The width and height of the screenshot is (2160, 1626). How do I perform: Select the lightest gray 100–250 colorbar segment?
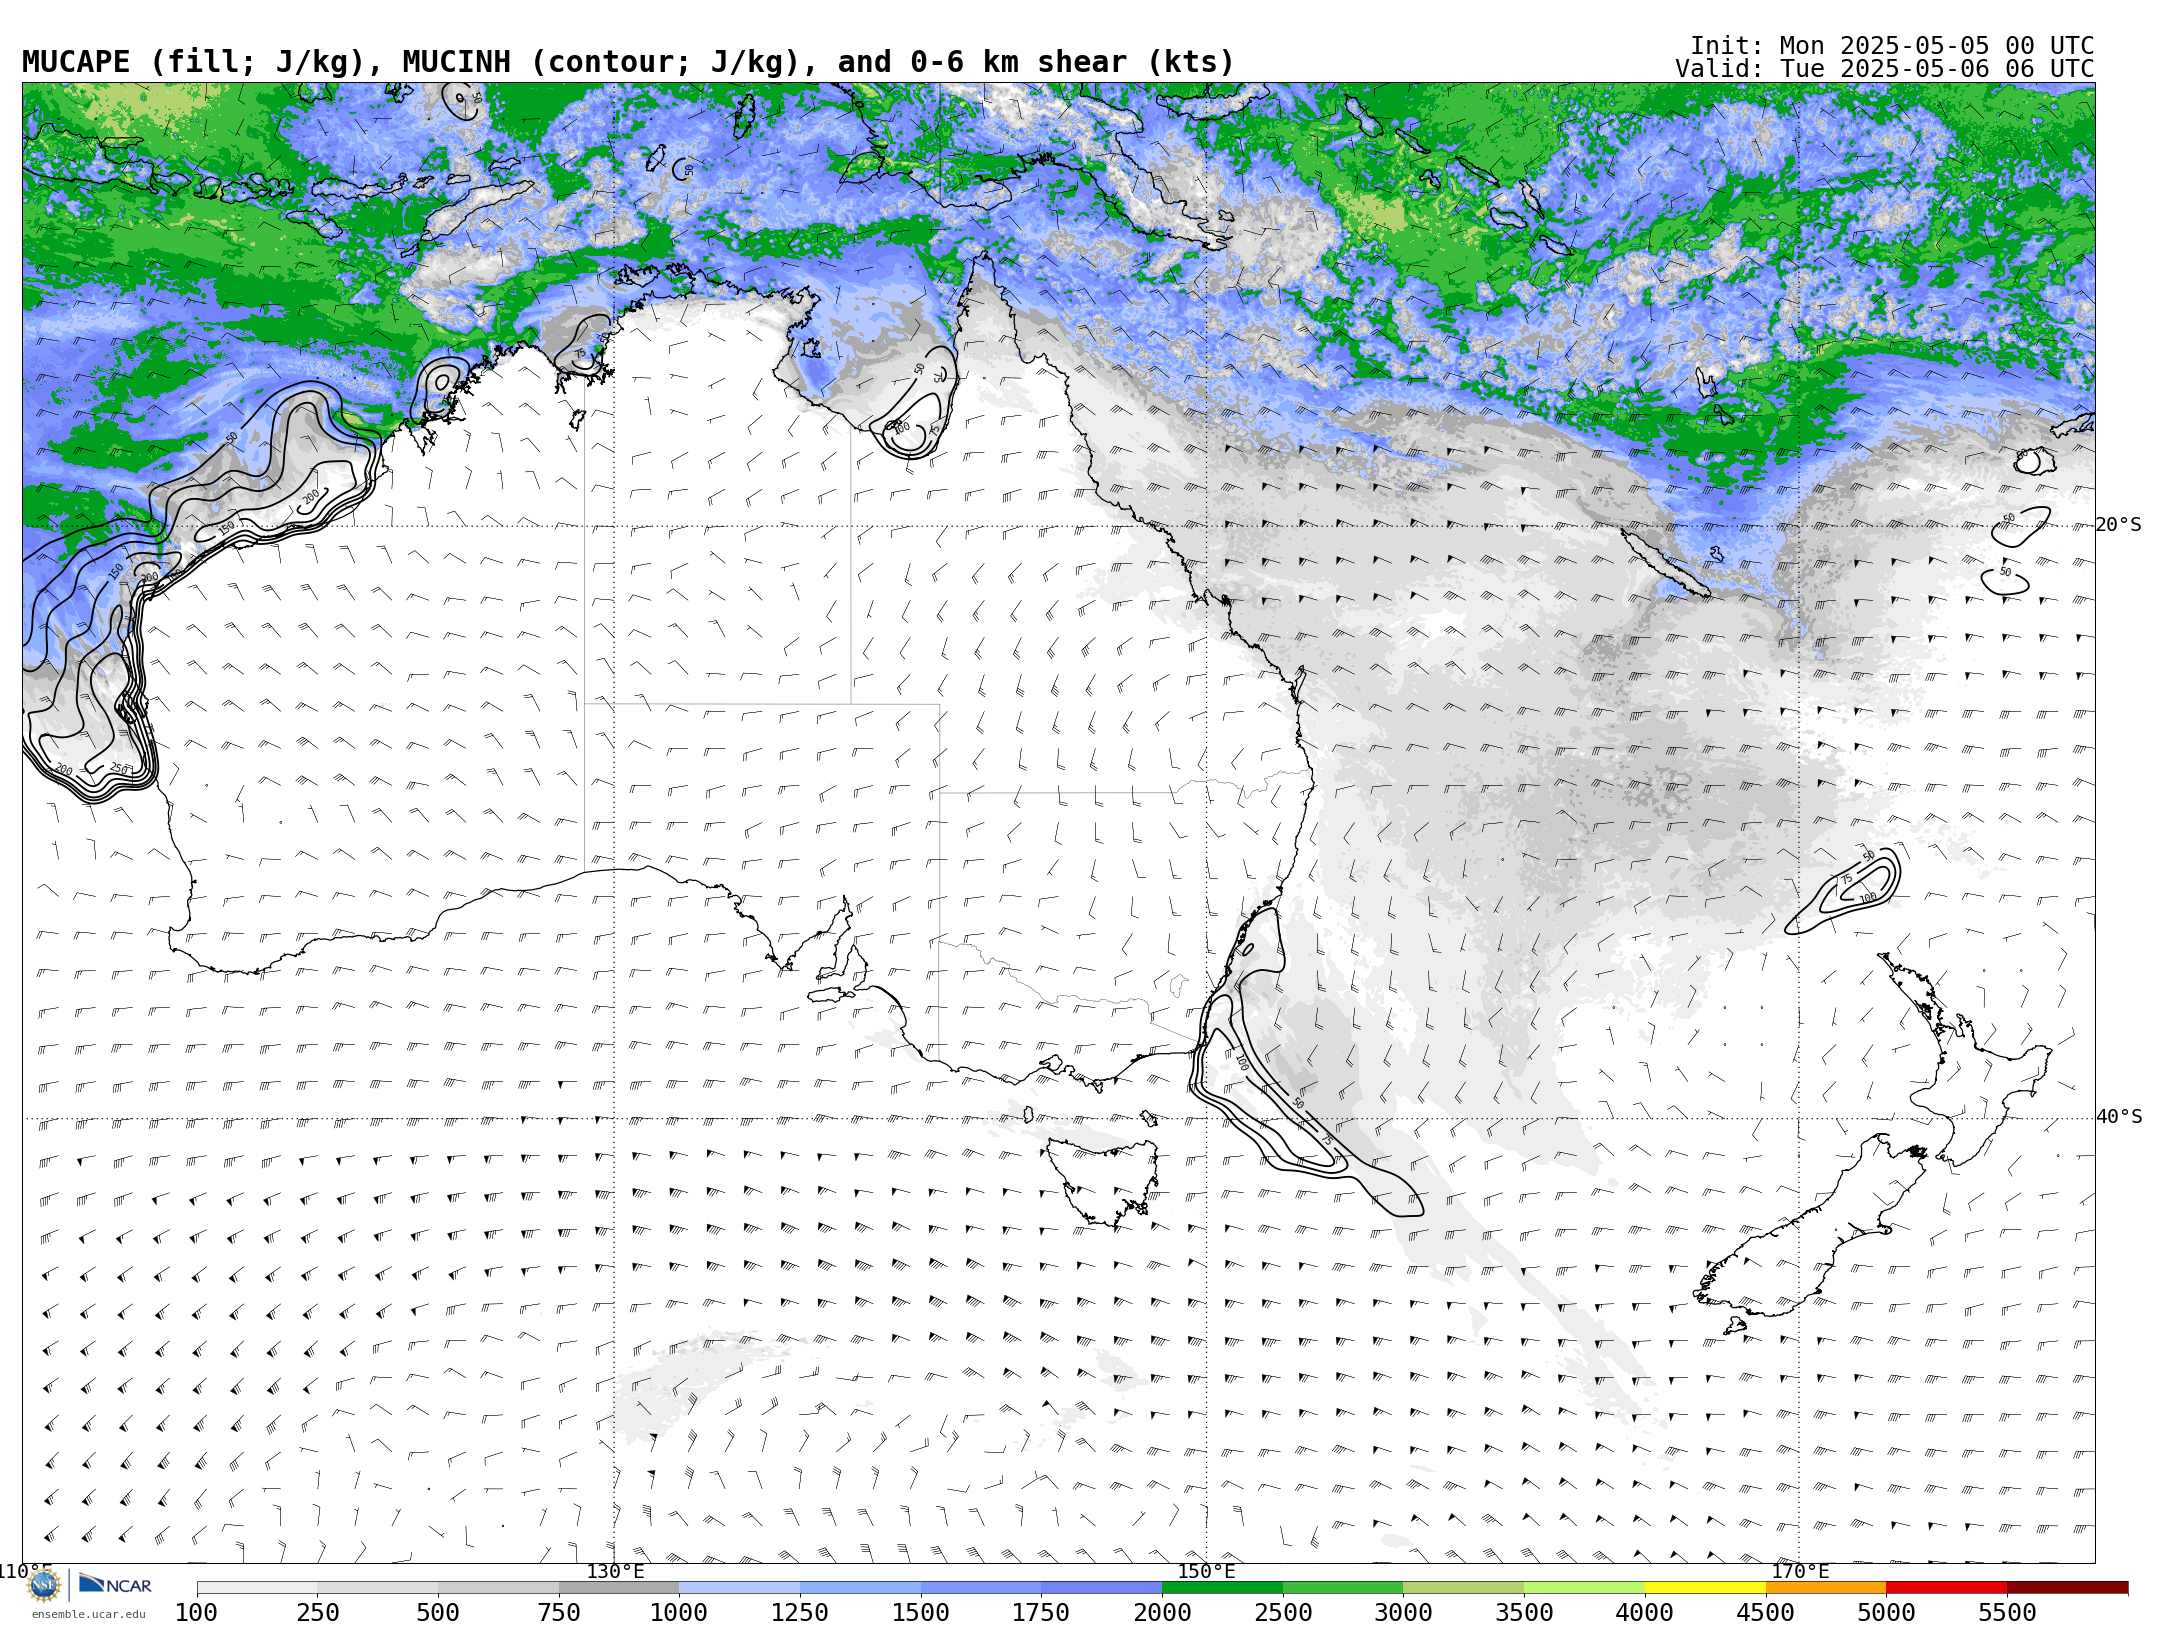tap(257, 1588)
